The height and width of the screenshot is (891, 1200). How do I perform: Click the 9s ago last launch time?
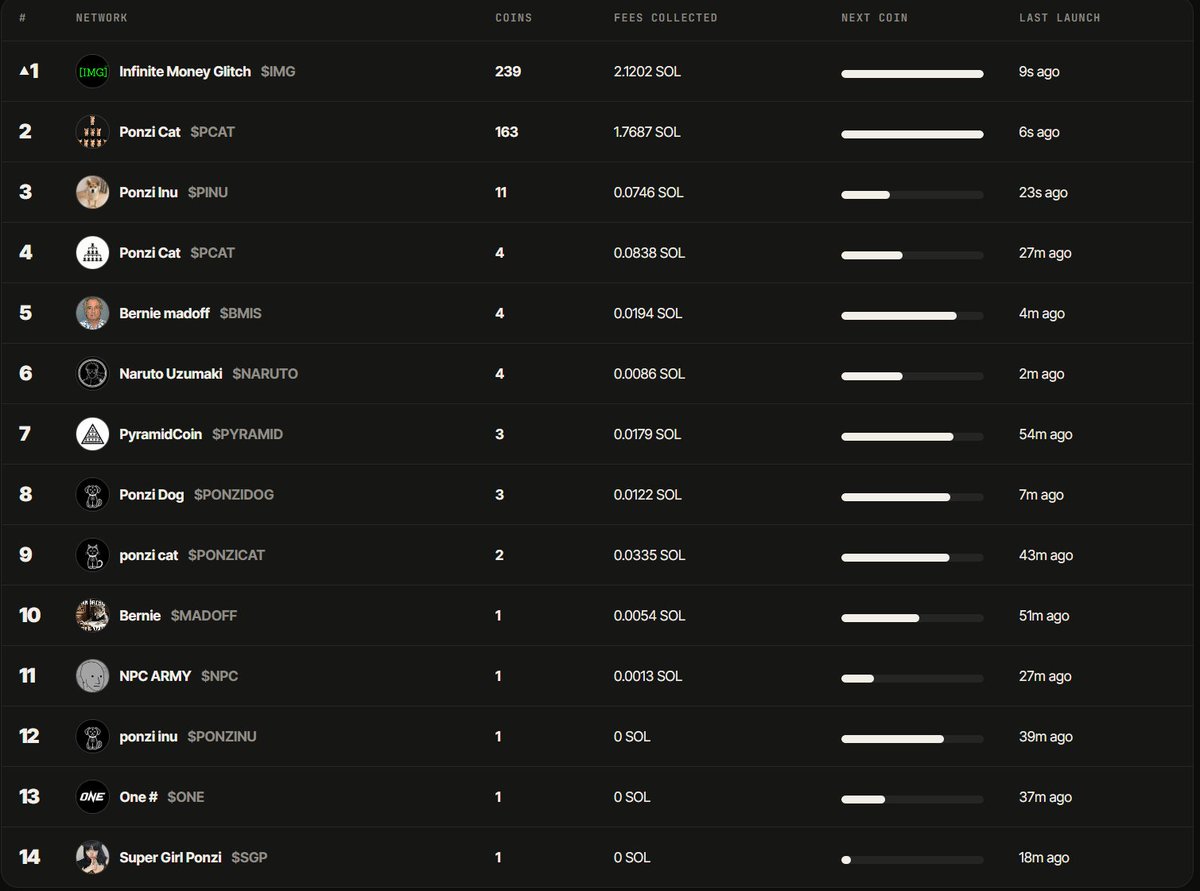(1040, 72)
